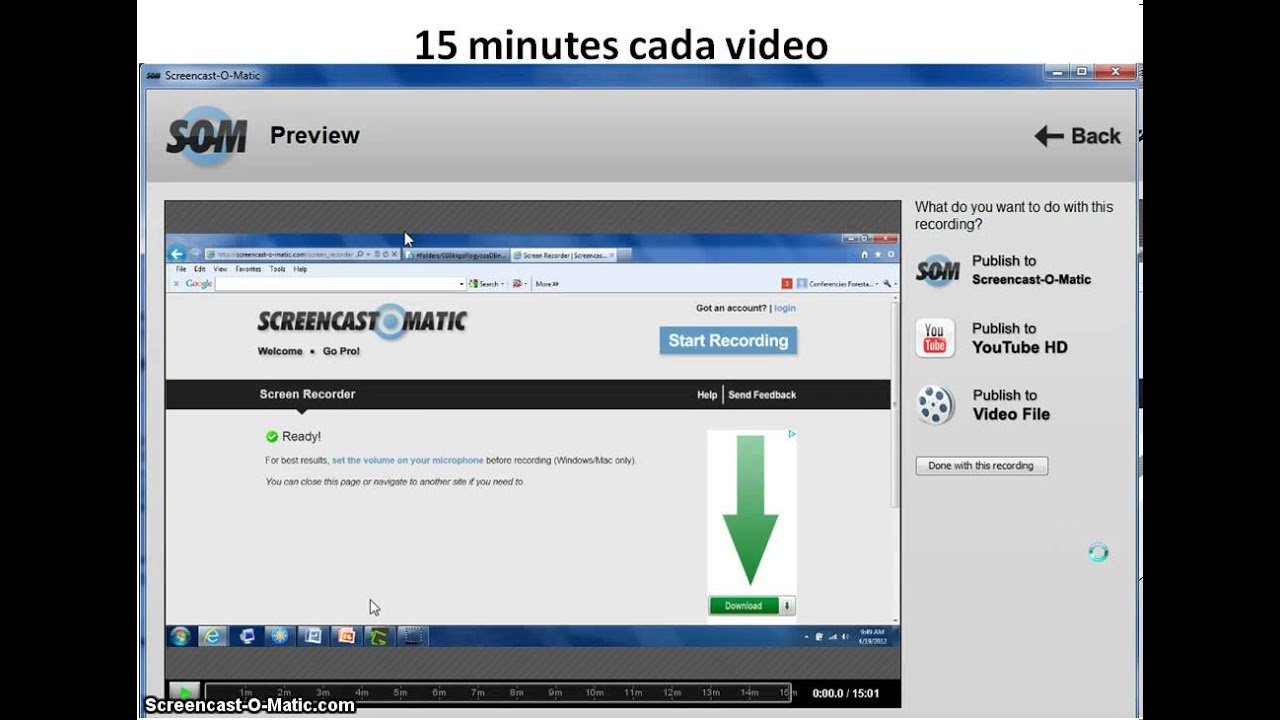
Task: Seek to the 14m timeline mark
Action: (x=749, y=692)
